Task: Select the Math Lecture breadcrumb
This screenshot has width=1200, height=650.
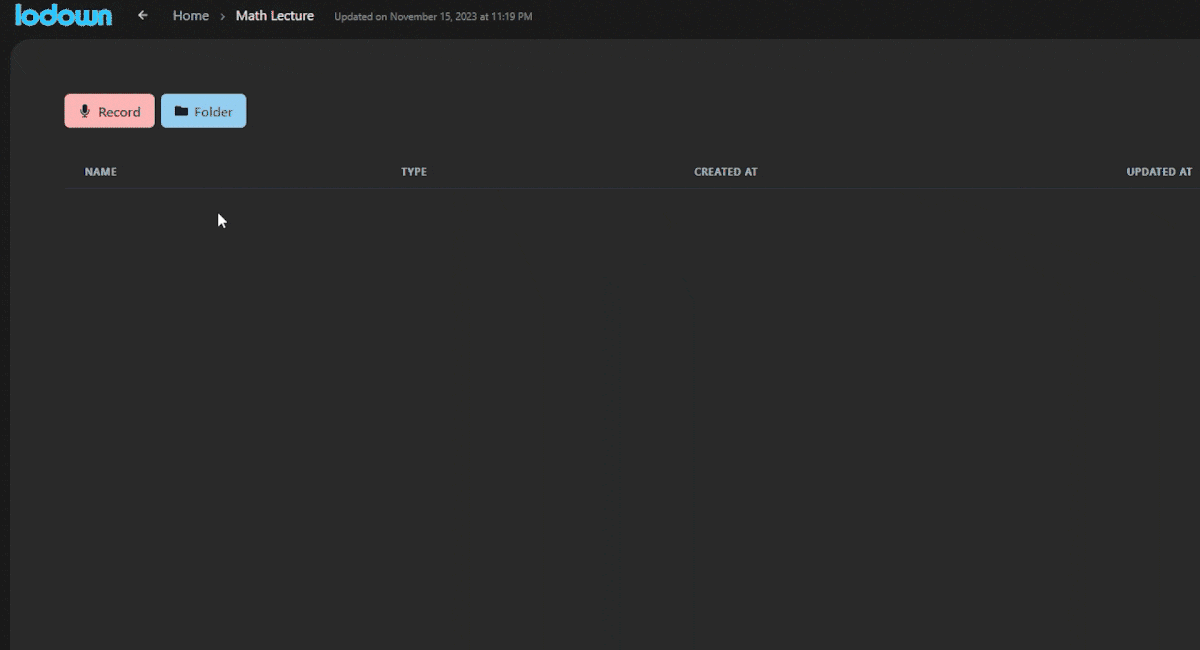Action: tap(274, 16)
